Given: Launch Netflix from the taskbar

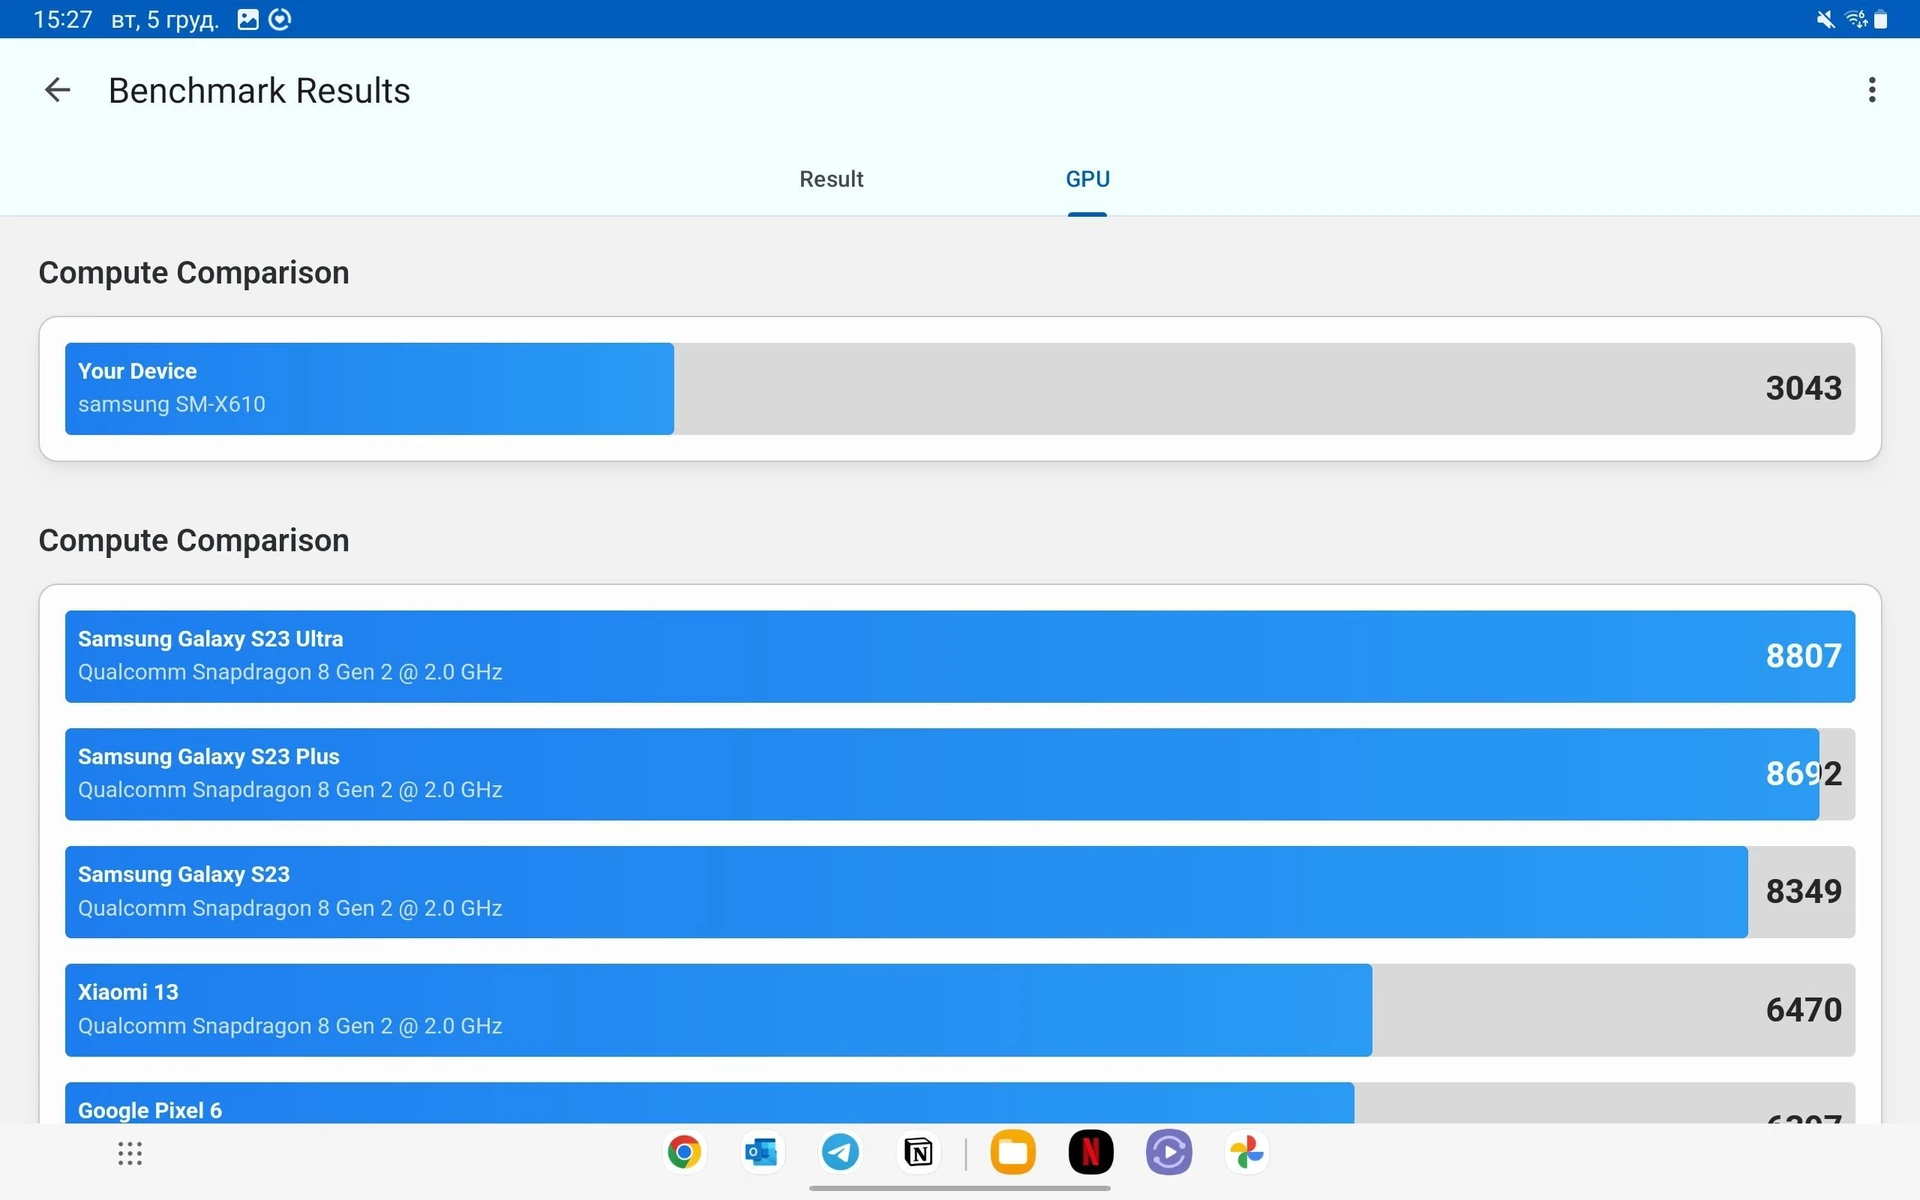Looking at the screenshot, I should click(1090, 1152).
